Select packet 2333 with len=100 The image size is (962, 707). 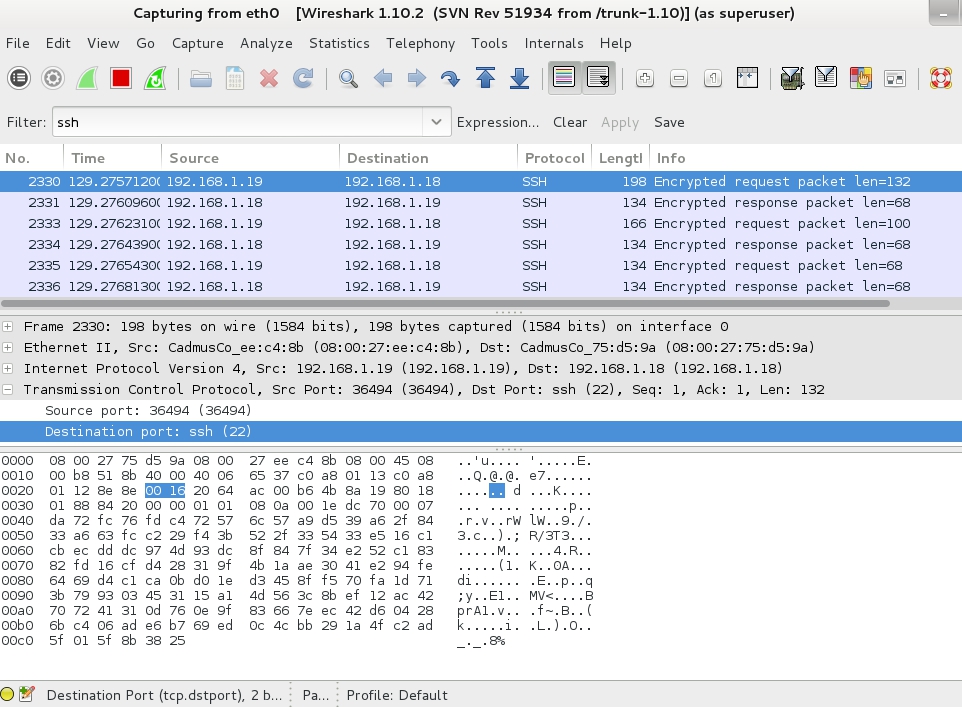point(481,223)
